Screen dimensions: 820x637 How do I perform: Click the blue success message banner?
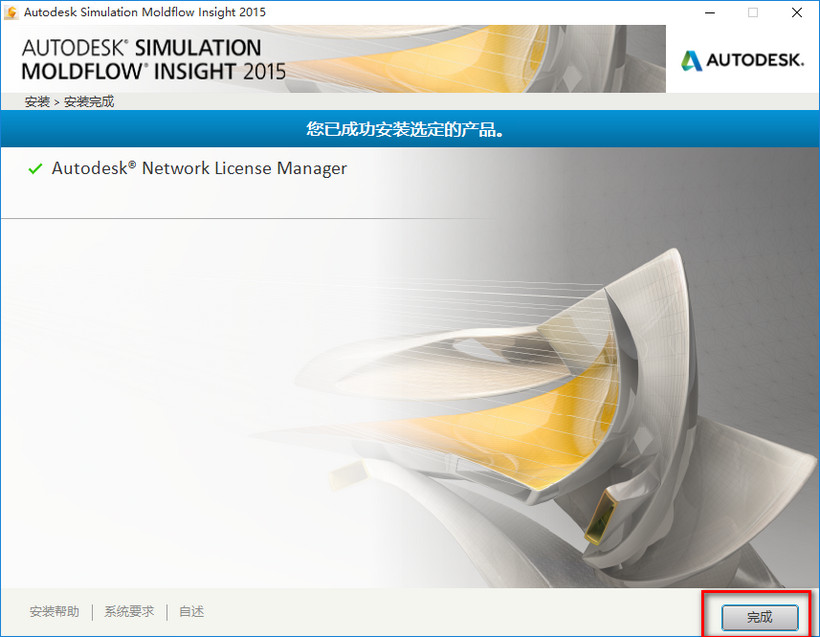pos(410,128)
